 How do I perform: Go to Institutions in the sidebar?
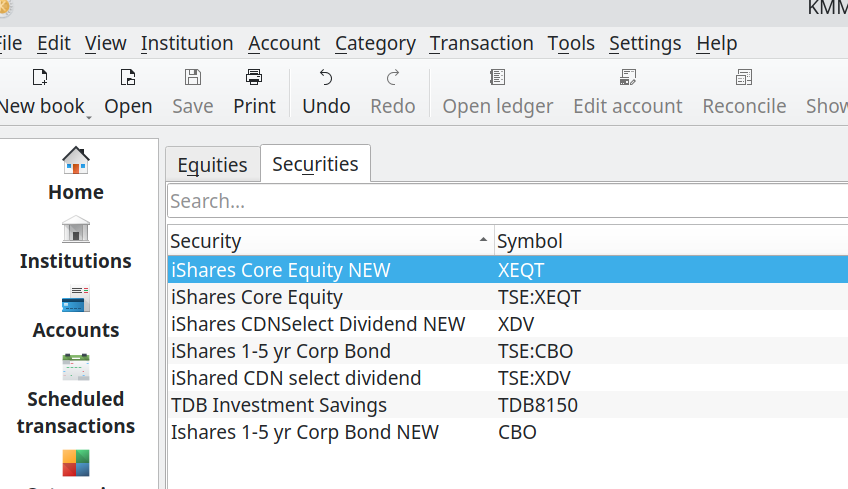coord(76,243)
